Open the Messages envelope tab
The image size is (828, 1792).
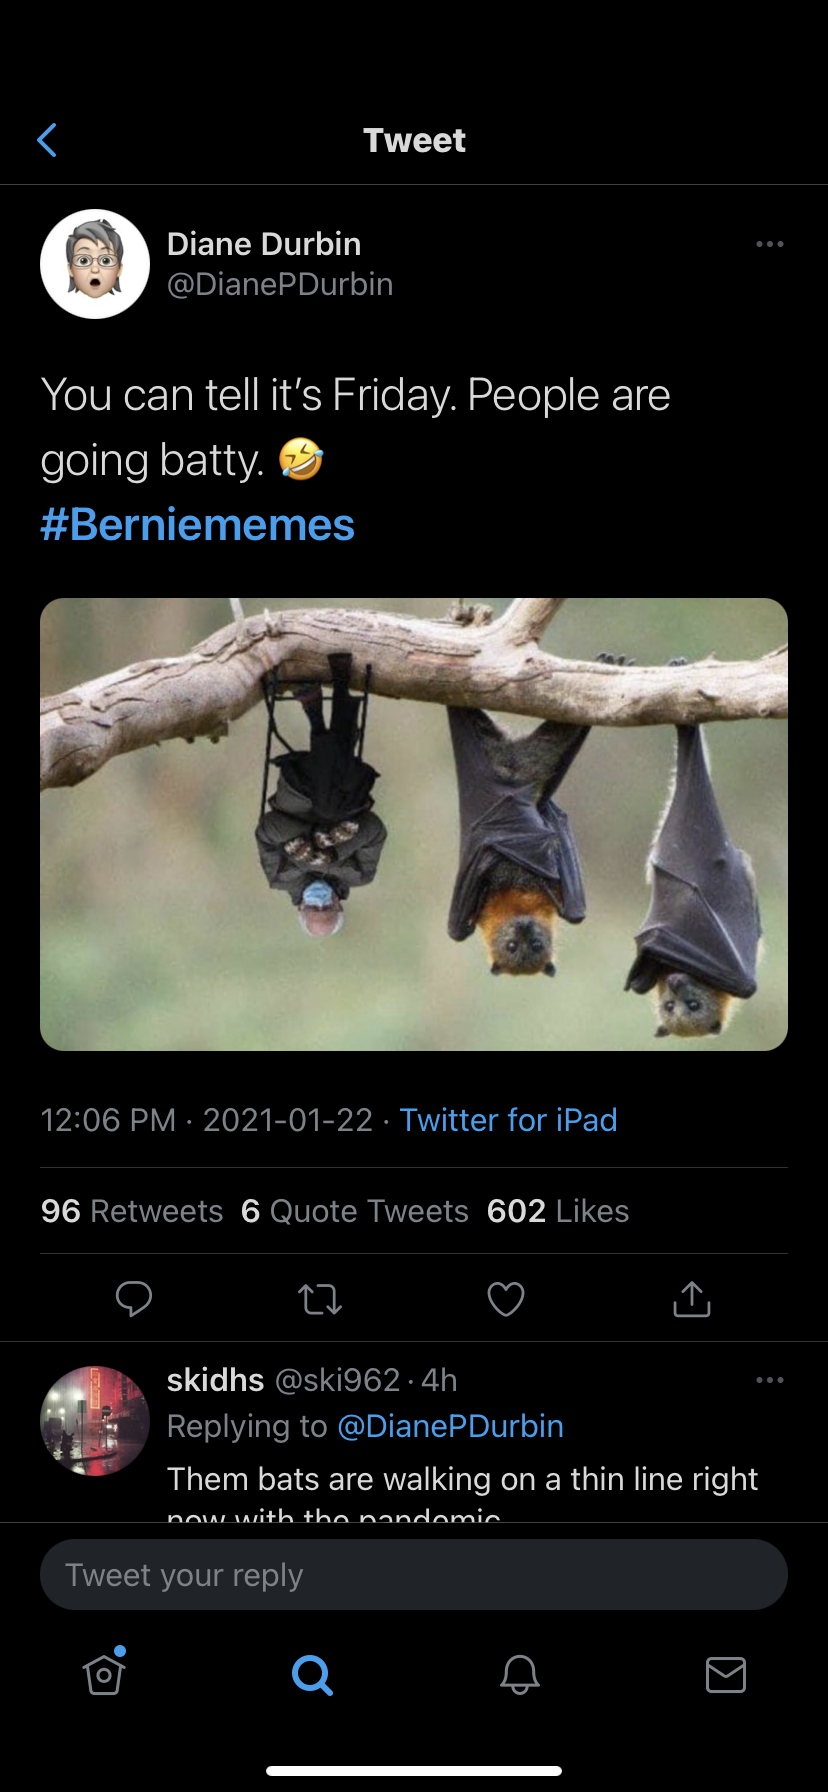(x=726, y=1674)
